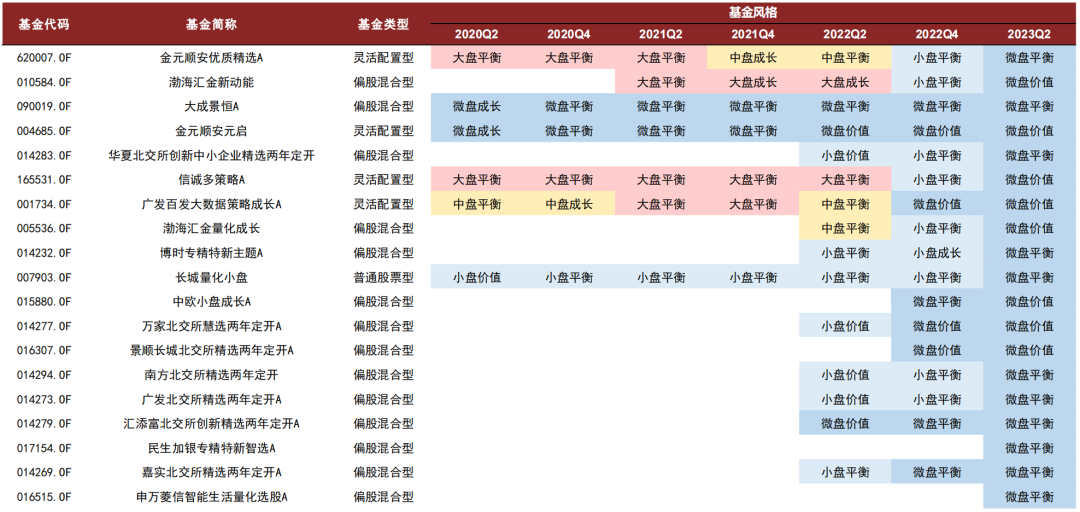
Task: Click 2022Q2 微盘价值 cell in 汇添富北交所创新精选两年定开A row
Action: pos(845,424)
